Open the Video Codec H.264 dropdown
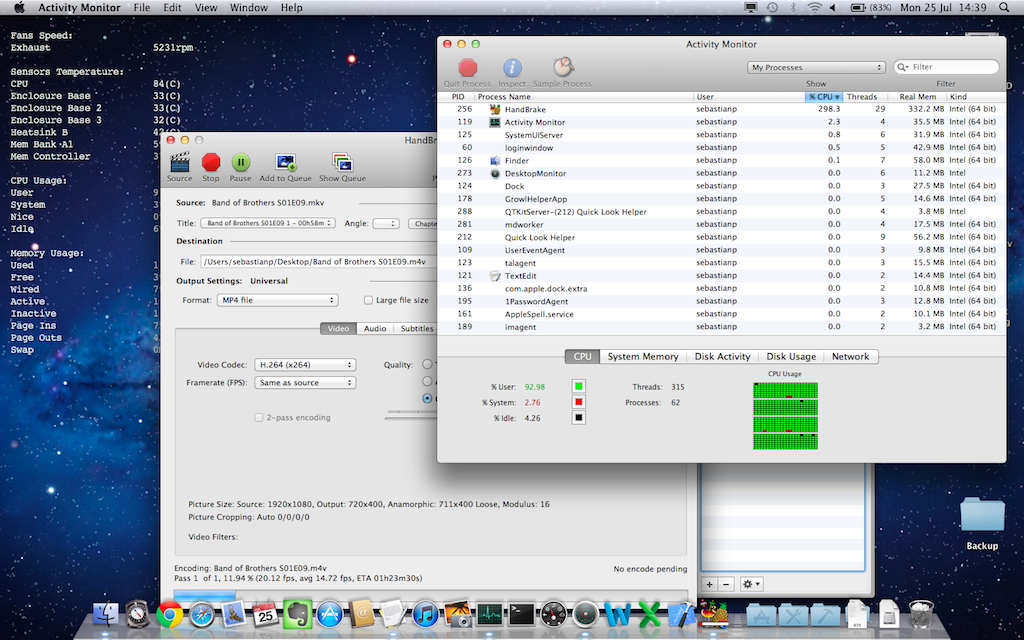This screenshot has width=1024, height=640. [305, 365]
